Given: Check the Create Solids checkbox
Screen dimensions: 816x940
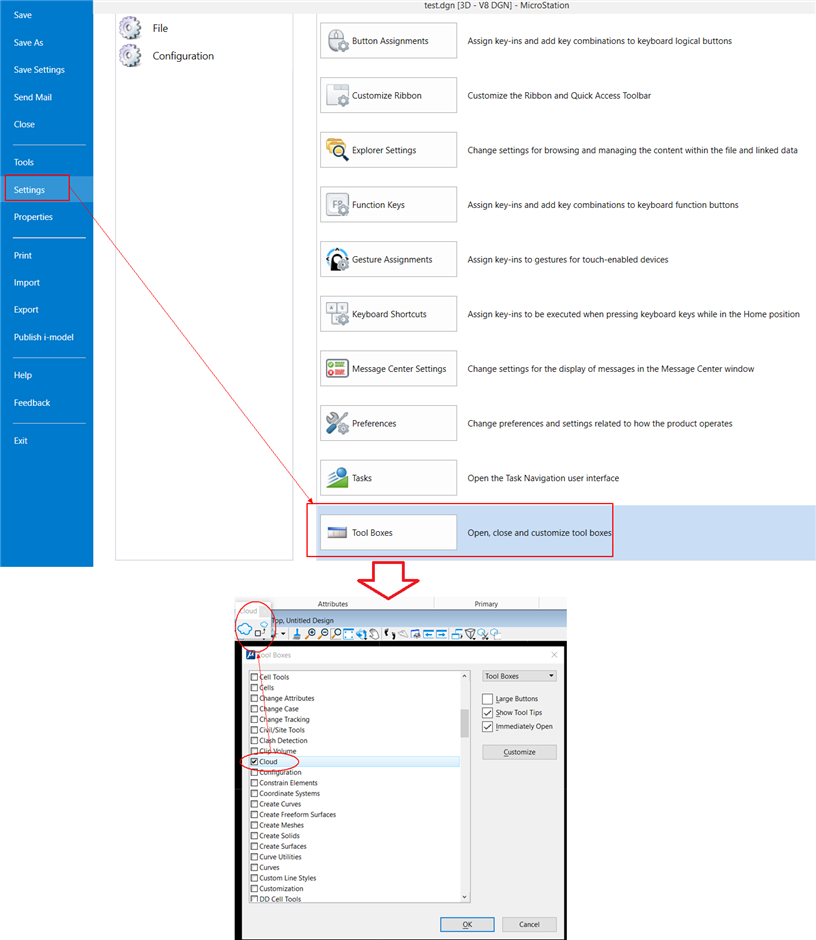Looking at the screenshot, I should coord(254,835).
